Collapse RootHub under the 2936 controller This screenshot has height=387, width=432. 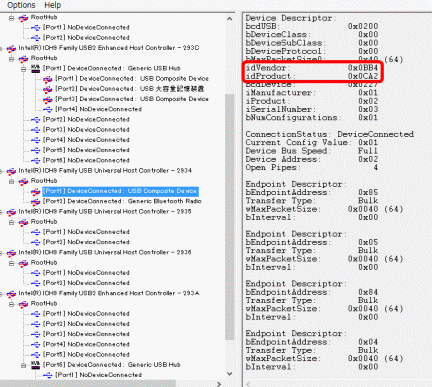[x=12, y=263]
